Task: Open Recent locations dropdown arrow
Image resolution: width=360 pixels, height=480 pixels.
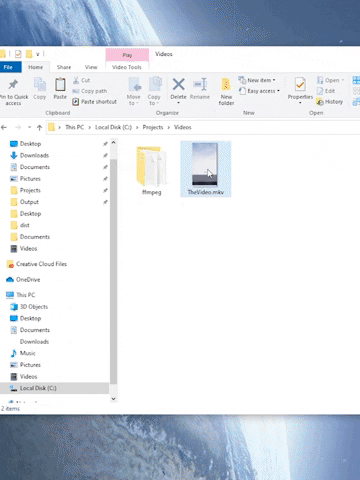Action: click(29, 127)
